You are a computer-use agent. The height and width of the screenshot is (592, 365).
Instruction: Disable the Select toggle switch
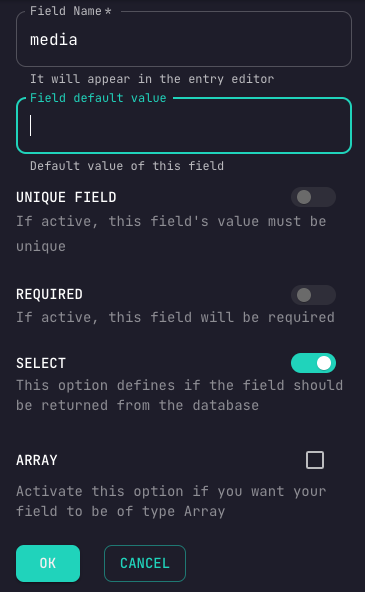coord(313,363)
